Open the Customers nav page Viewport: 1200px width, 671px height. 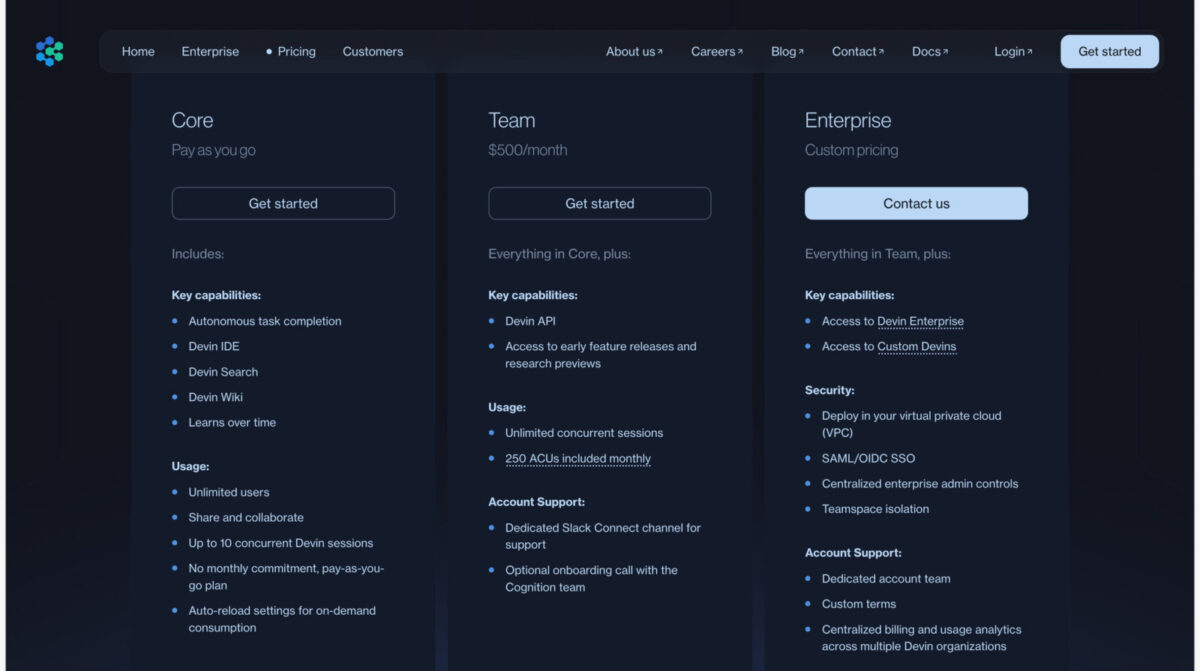click(372, 52)
